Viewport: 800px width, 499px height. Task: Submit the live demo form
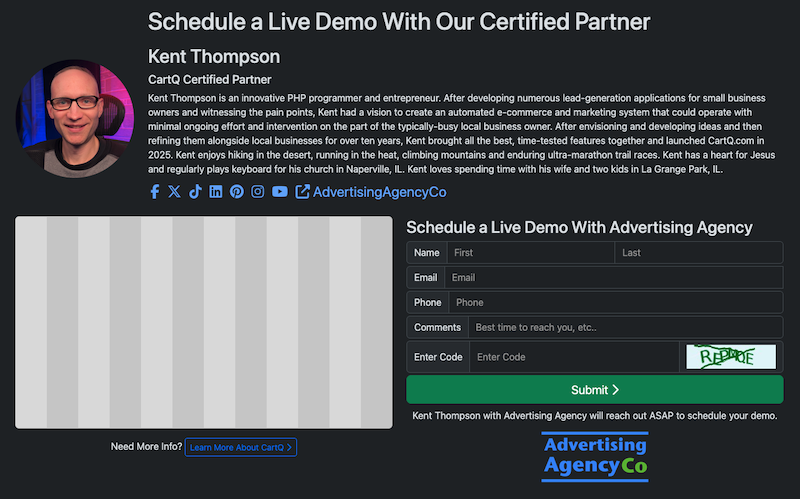595,390
